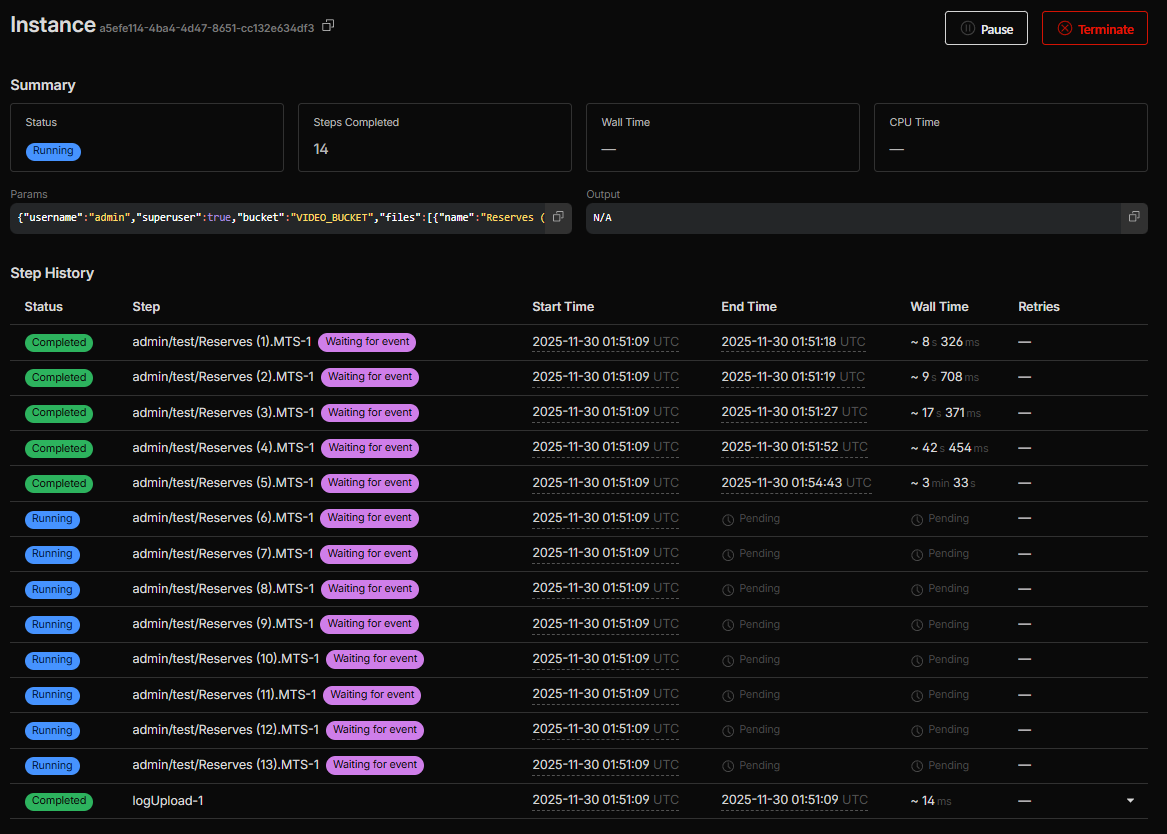1167x834 pixels.
Task: Click the pending clock in Reserves (6) Wall Time
Action: click(x=917, y=519)
